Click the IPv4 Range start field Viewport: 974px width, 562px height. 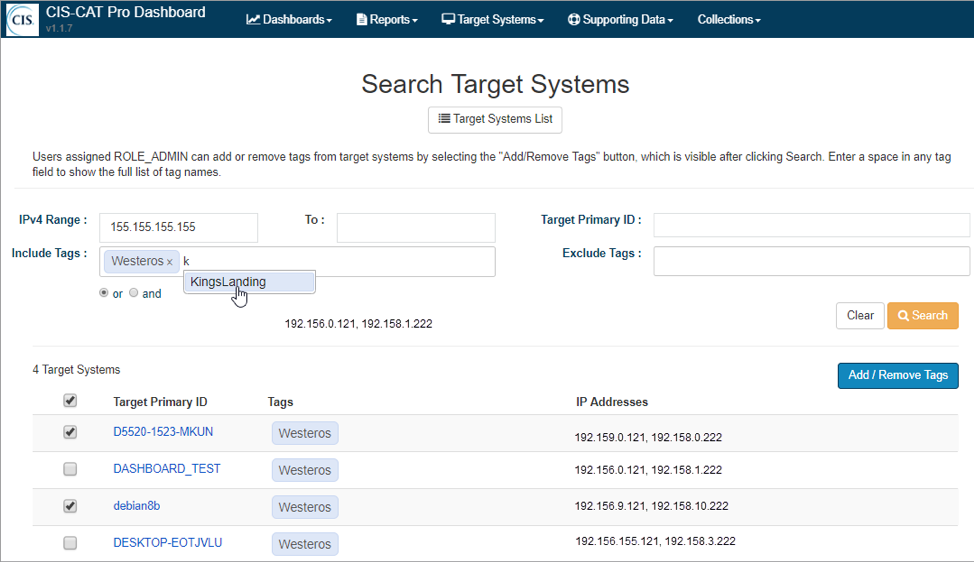click(x=178, y=227)
